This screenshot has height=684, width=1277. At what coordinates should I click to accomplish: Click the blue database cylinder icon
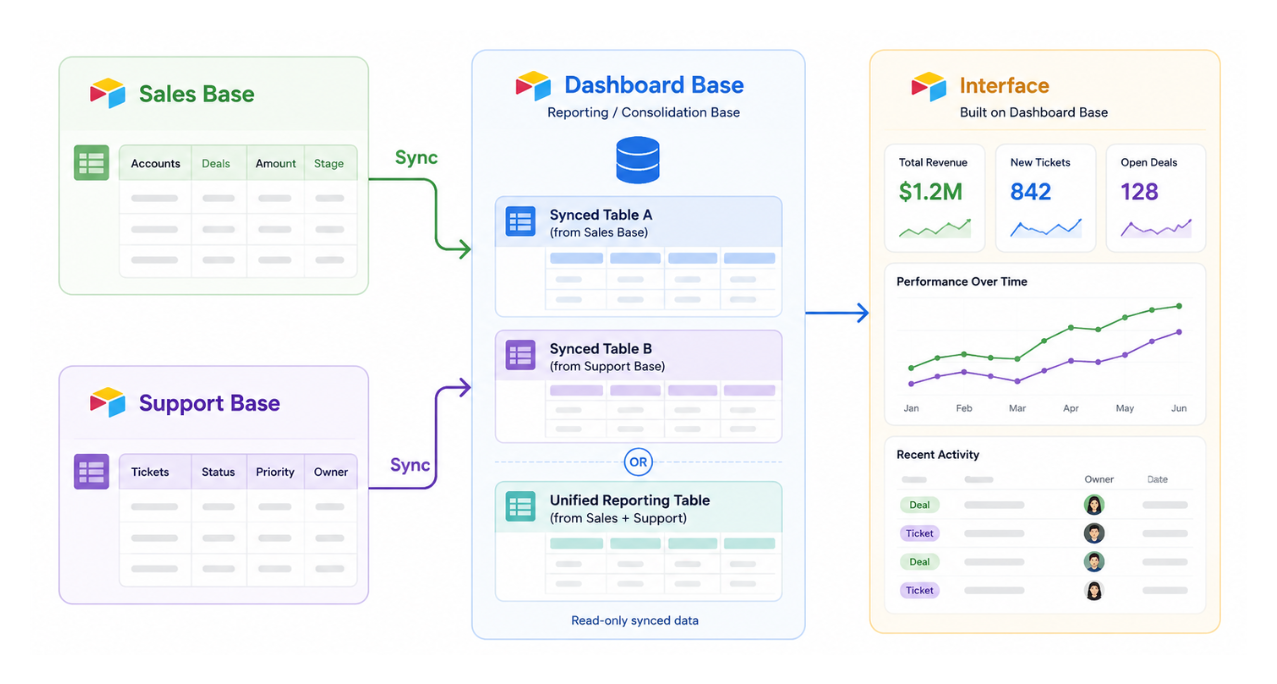(638, 160)
